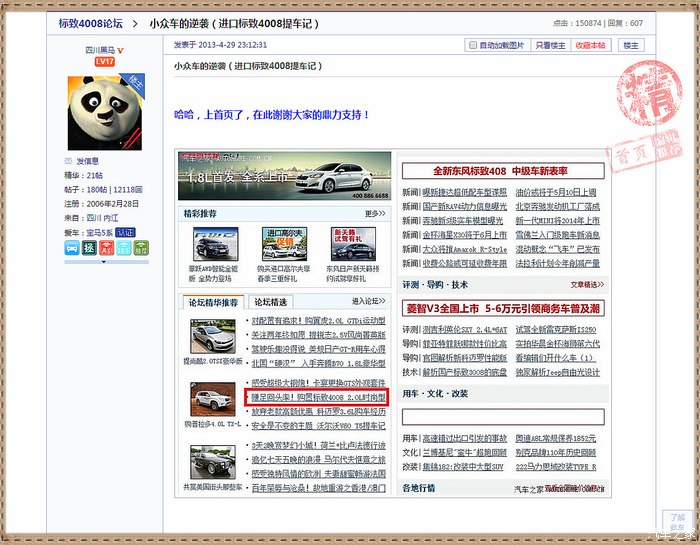This screenshot has height=545, width=700.
Task: Click the dark green badge icon
Action: coord(91,249)
